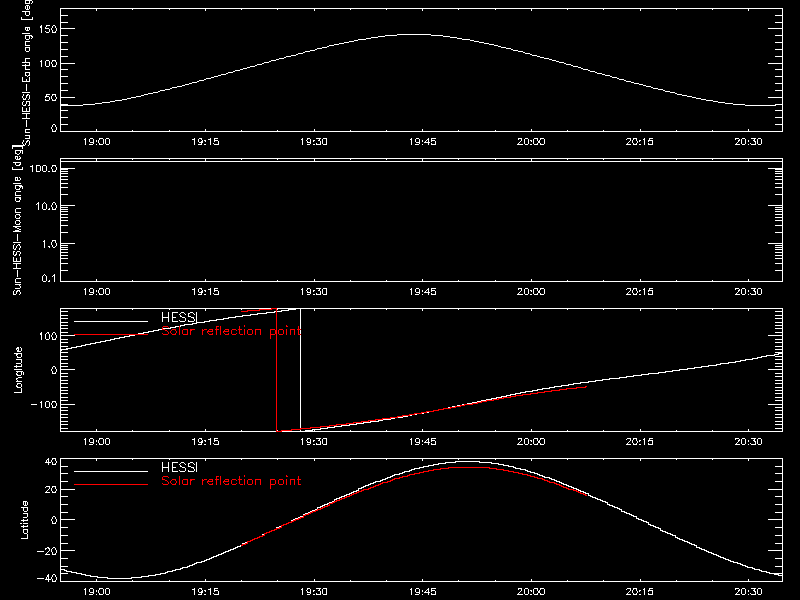Click 19:15 time label under Moon angle plot
Image resolution: width=800 pixels, height=600 pixels.
tap(205, 292)
